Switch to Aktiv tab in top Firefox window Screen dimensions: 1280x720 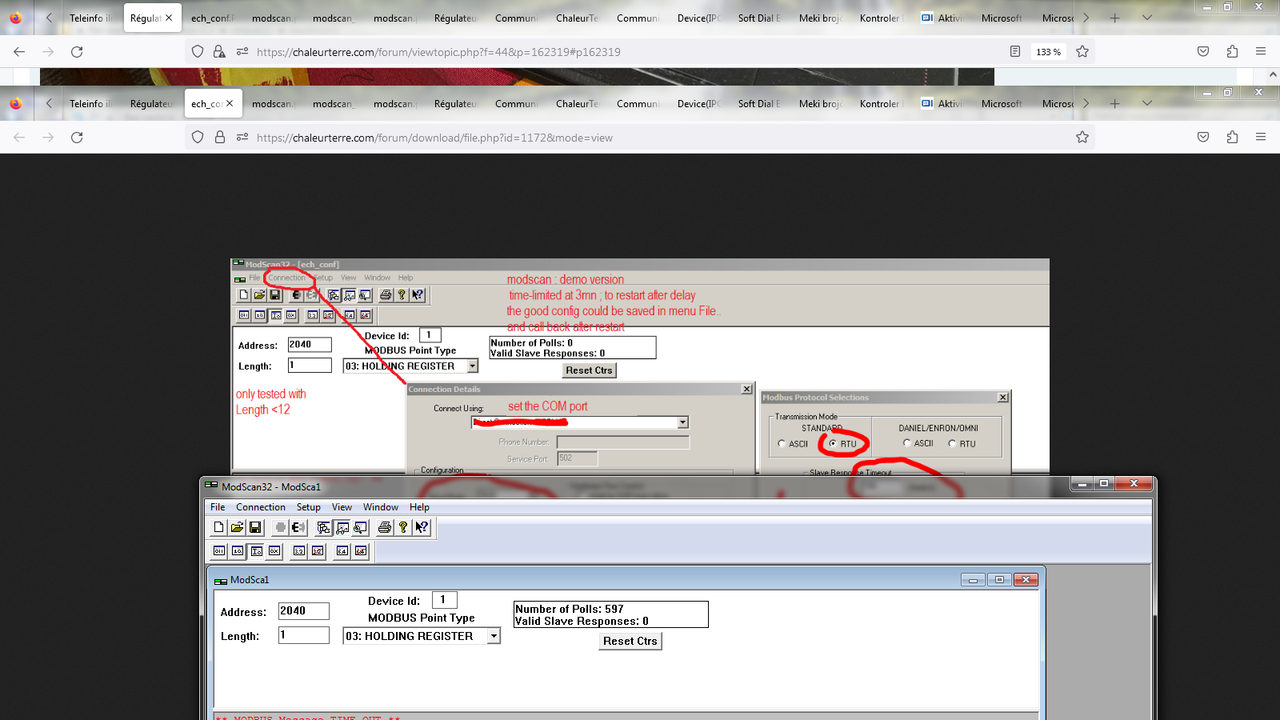tap(943, 18)
